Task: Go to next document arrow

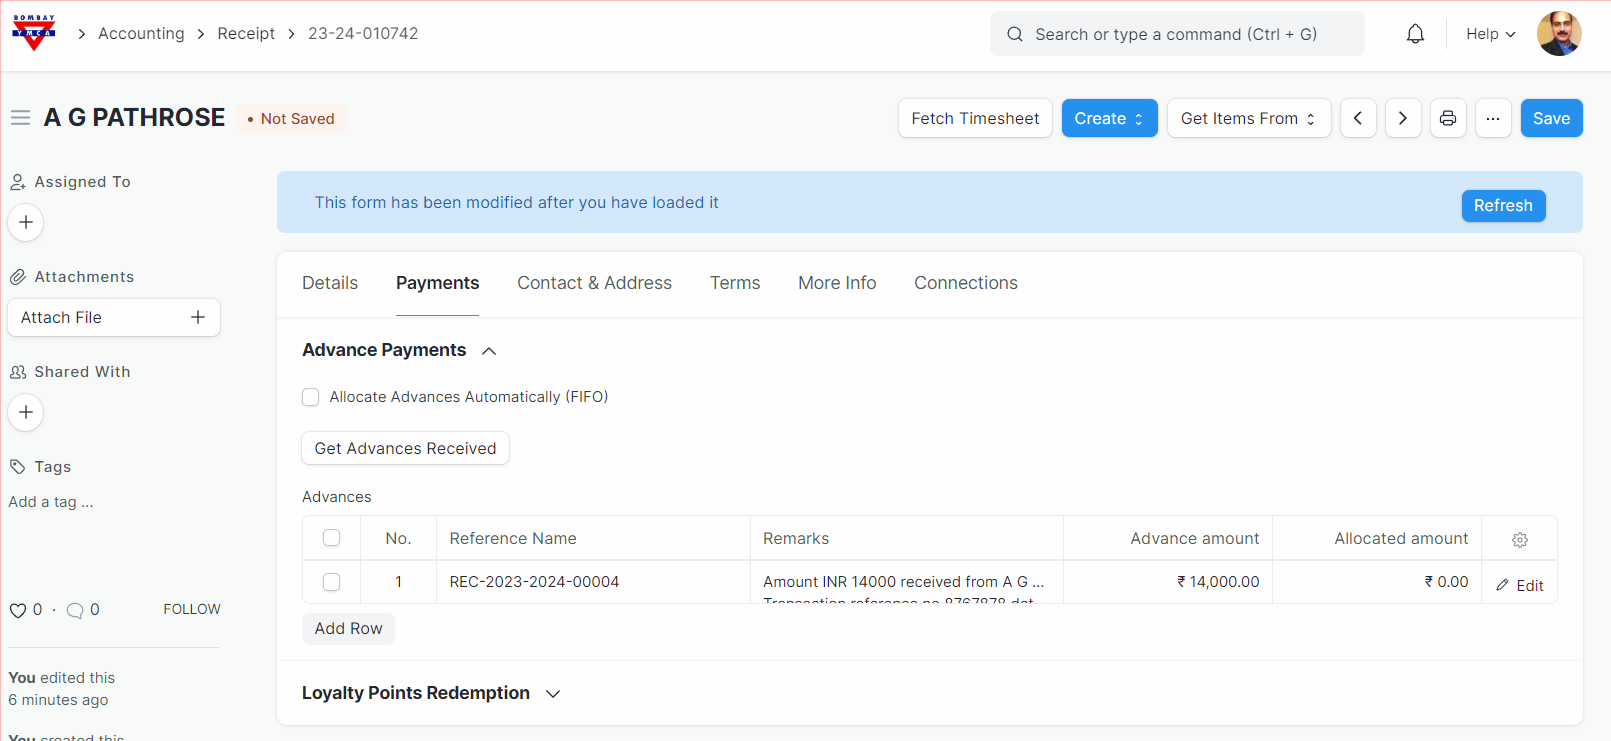Action: 1403,118
